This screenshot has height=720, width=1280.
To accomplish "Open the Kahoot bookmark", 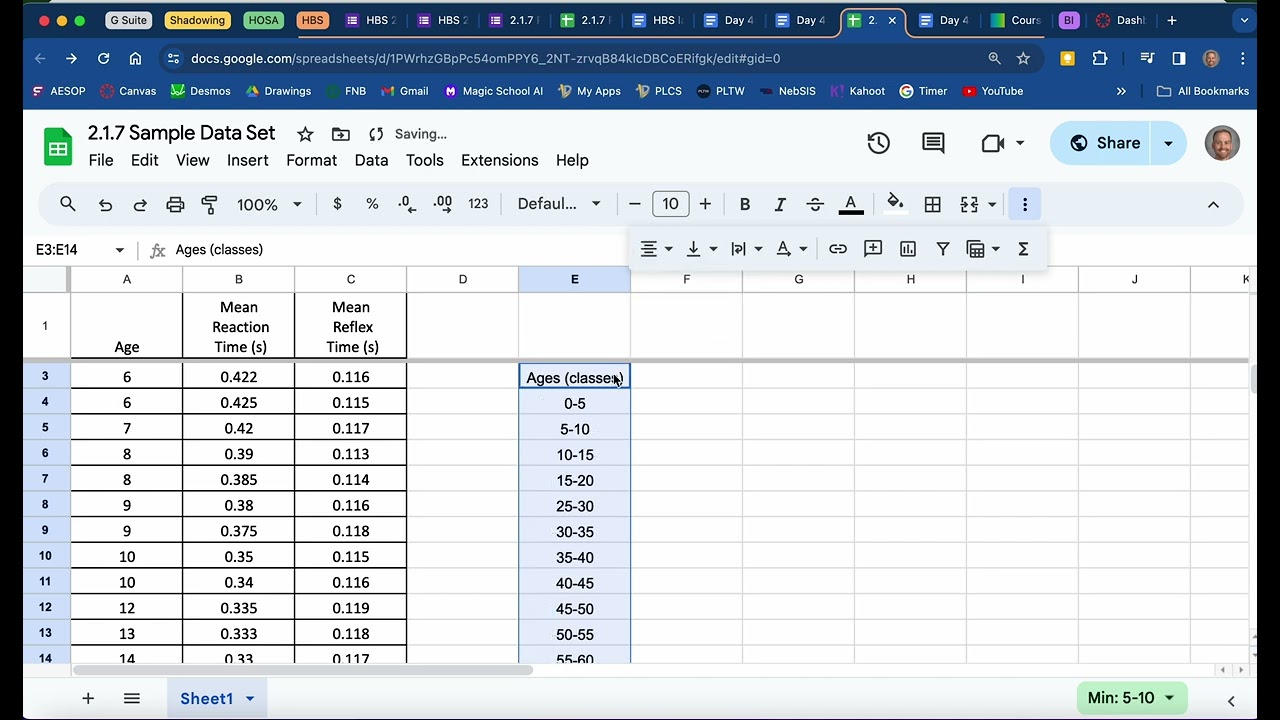I will pos(857,91).
